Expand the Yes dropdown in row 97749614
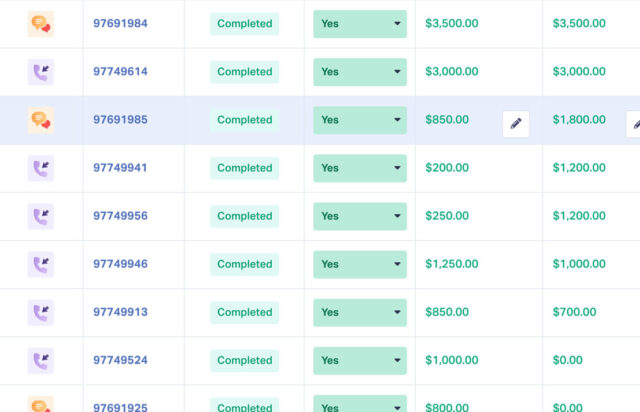Viewport: 640px width, 412px height. pyautogui.click(x=360, y=72)
